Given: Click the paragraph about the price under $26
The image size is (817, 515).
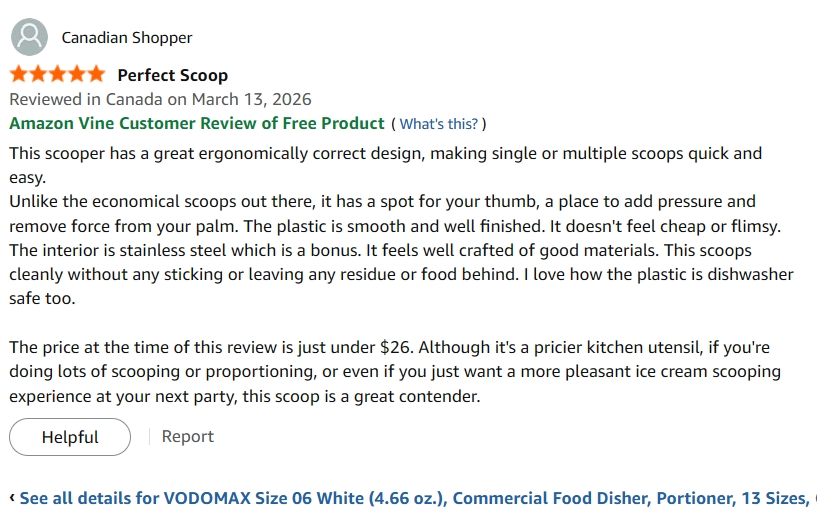Looking at the screenshot, I should point(395,372).
